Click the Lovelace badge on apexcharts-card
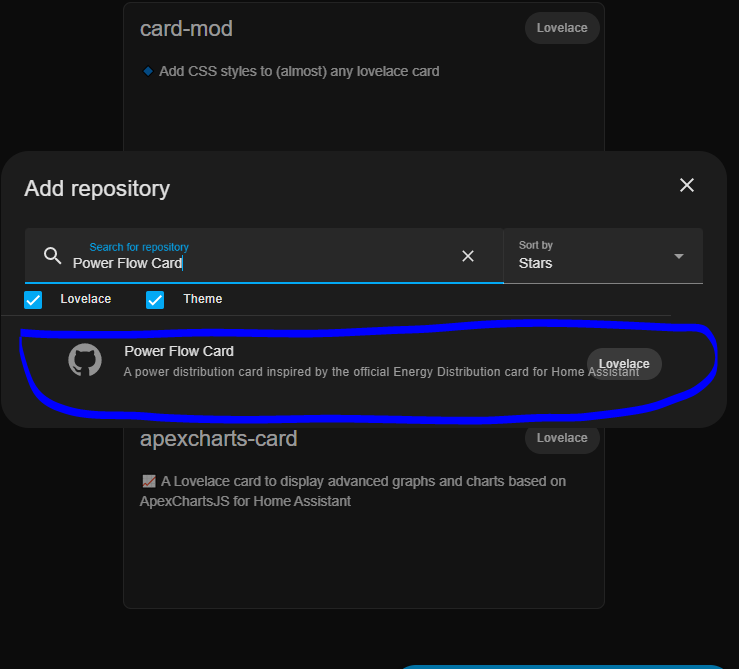The width and height of the screenshot is (739, 669). click(x=562, y=438)
